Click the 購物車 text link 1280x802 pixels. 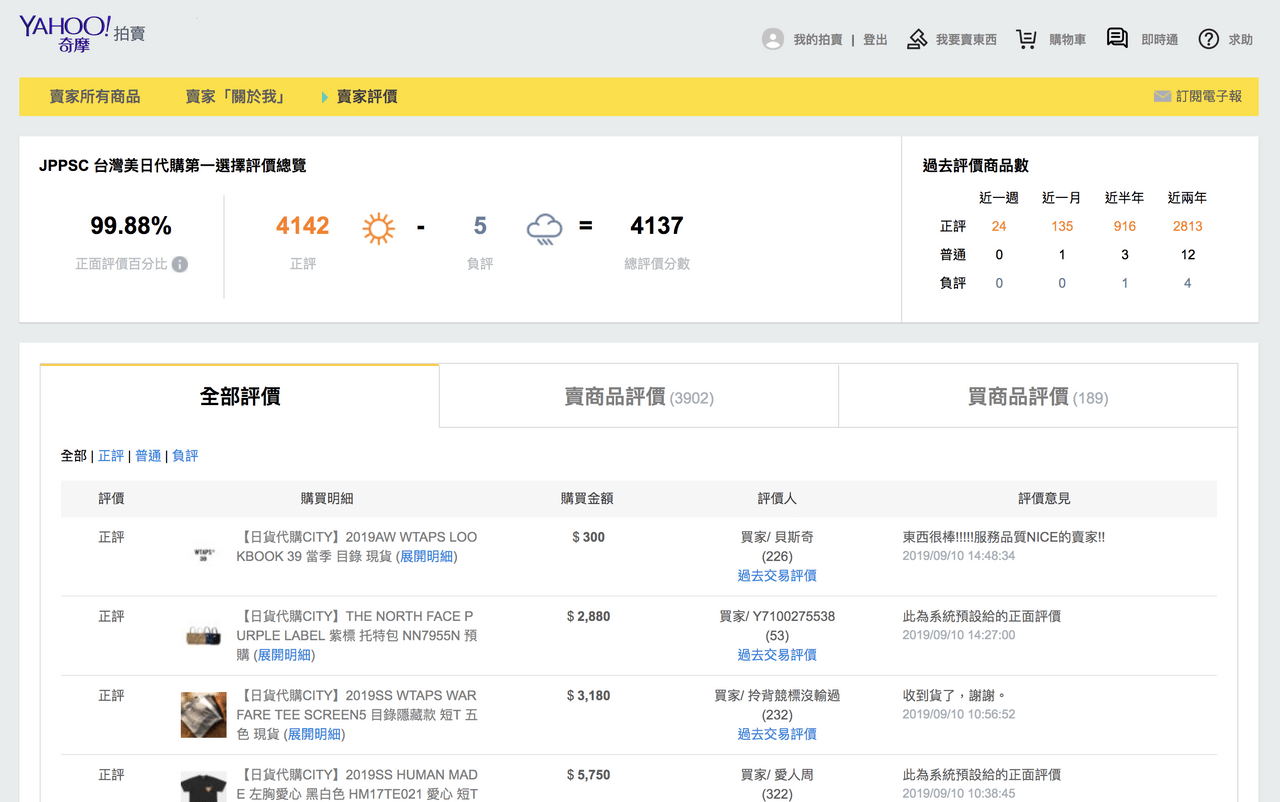point(1067,40)
